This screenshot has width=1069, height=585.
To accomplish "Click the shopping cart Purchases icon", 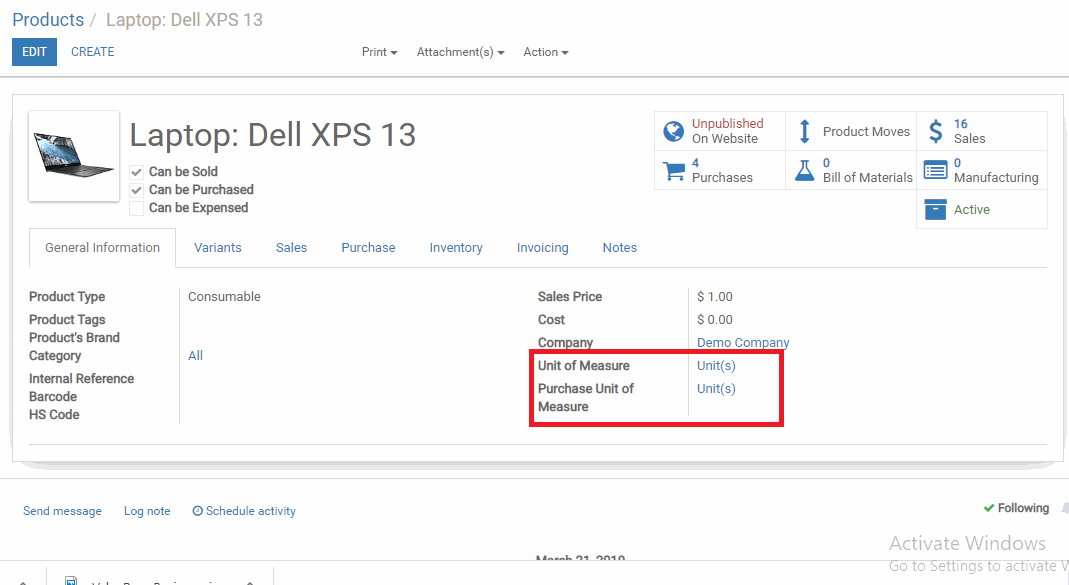I will (674, 170).
